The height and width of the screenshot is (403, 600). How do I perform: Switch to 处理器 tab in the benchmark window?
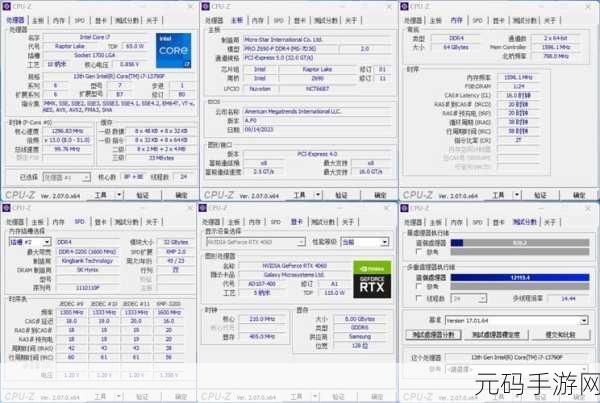(x=413, y=222)
